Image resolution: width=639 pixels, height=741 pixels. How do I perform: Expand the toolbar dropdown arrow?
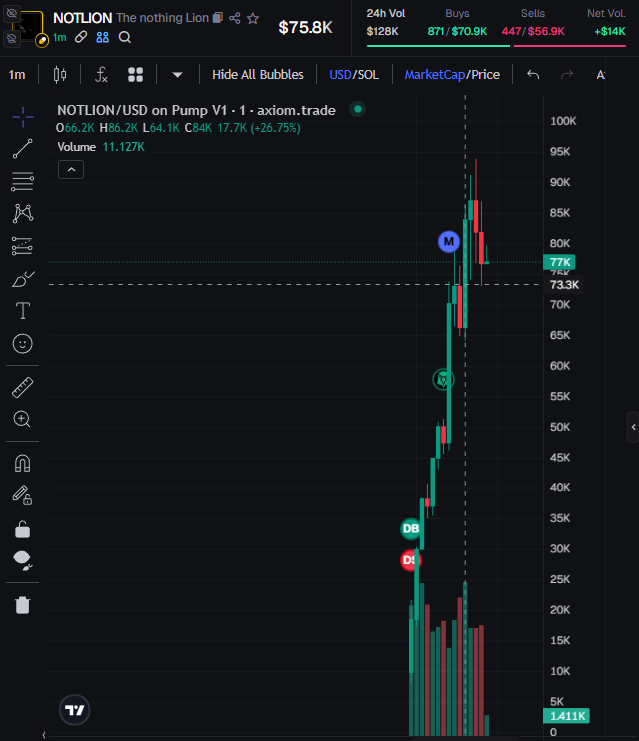click(x=177, y=75)
